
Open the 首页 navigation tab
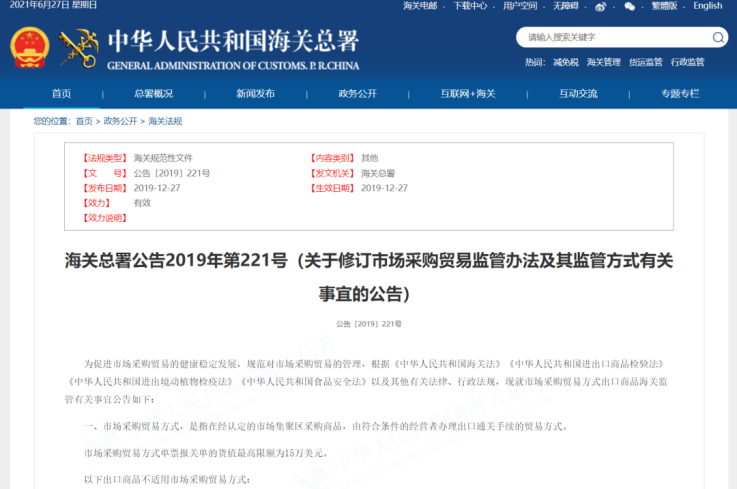point(61,94)
